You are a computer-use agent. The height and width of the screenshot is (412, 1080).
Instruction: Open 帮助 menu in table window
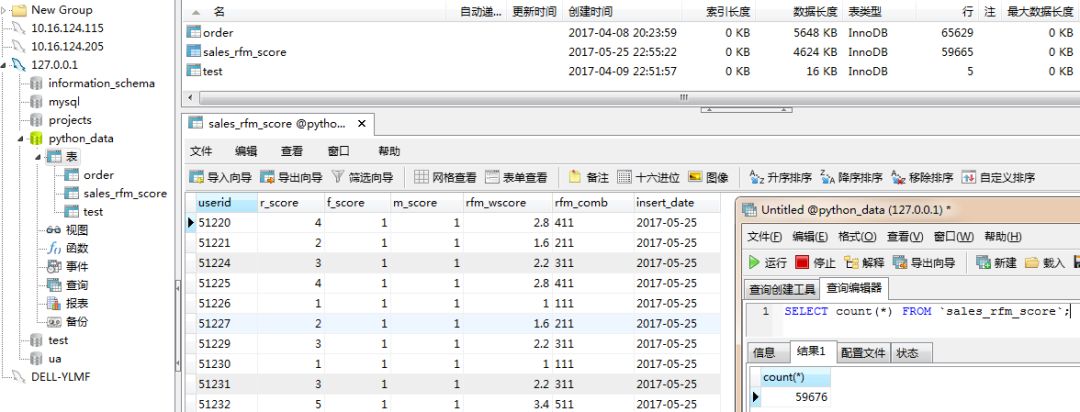pyautogui.click(x=389, y=151)
